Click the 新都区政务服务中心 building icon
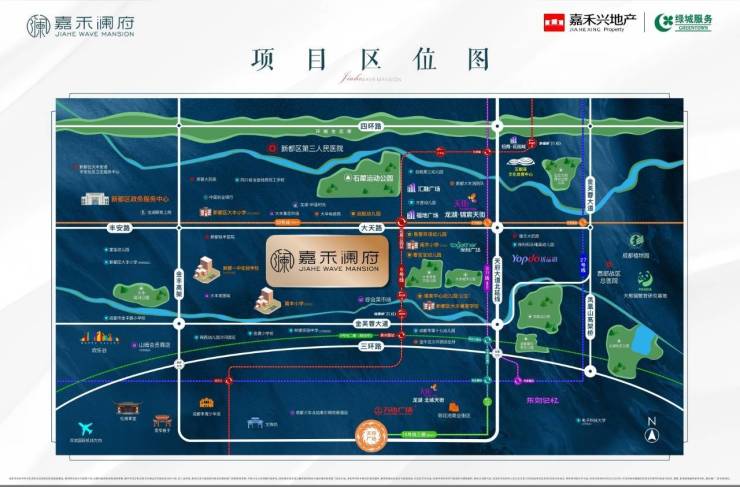Screen dimensions: 740x487 (x=95, y=199)
